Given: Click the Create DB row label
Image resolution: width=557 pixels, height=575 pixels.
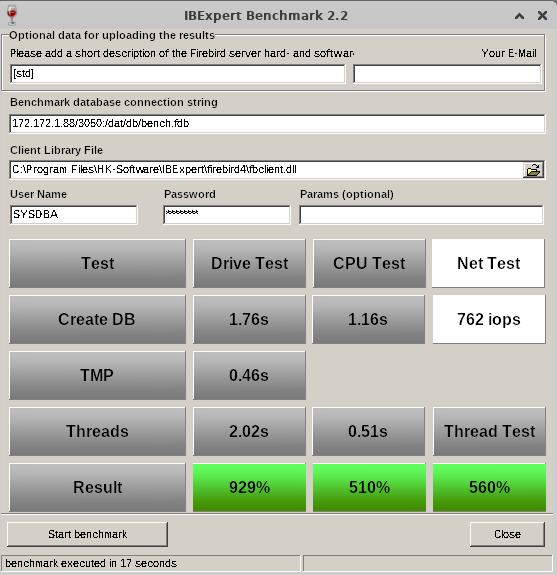Looking at the screenshot, I should click(98, 319).
